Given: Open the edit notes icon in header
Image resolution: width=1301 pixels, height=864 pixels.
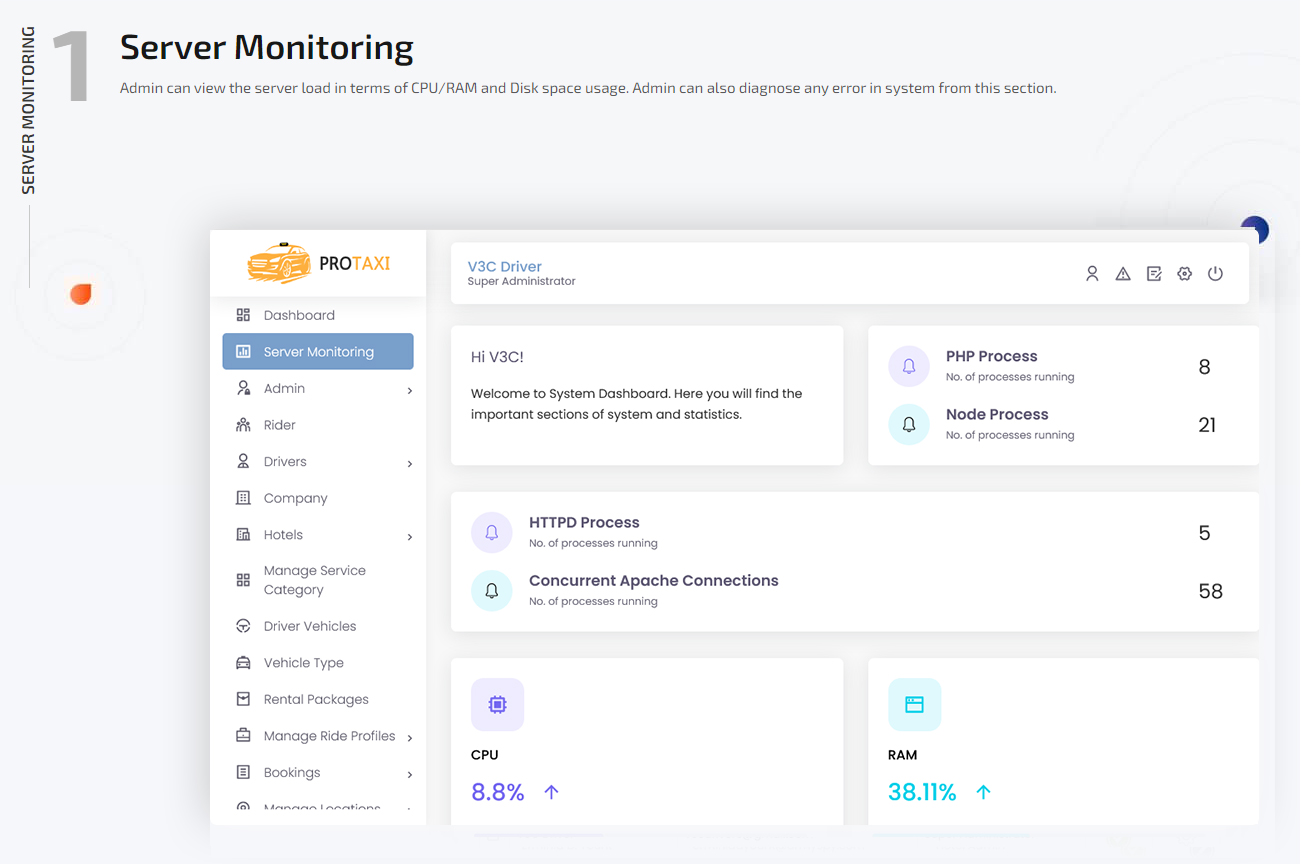Looking at the screenshot, I should pos(1154,273).
